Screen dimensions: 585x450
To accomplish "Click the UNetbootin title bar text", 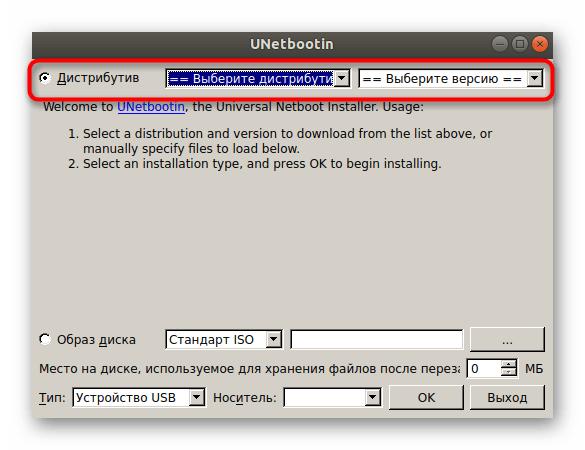I will coord(292,44).
